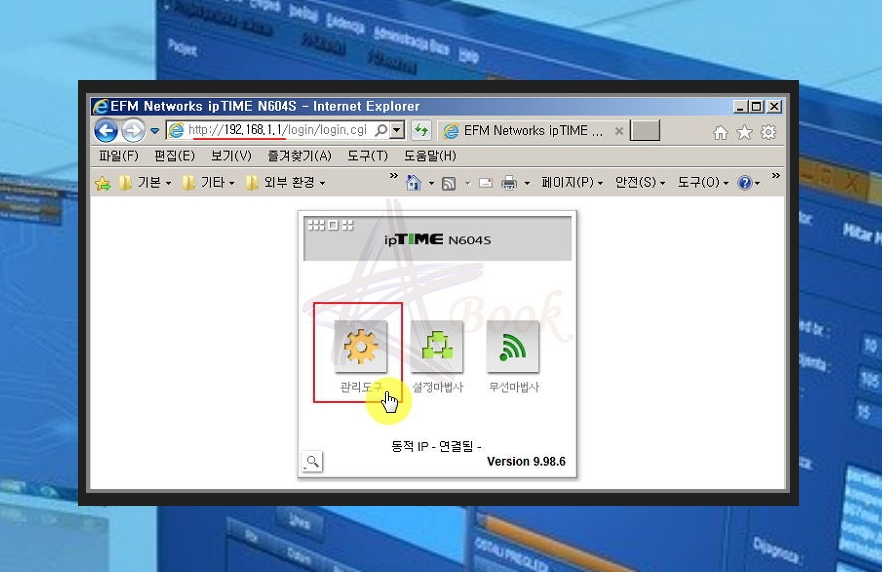Open the 안전(S) command menu
This screenshot has height=572, width=882.
tap(640, 182)
